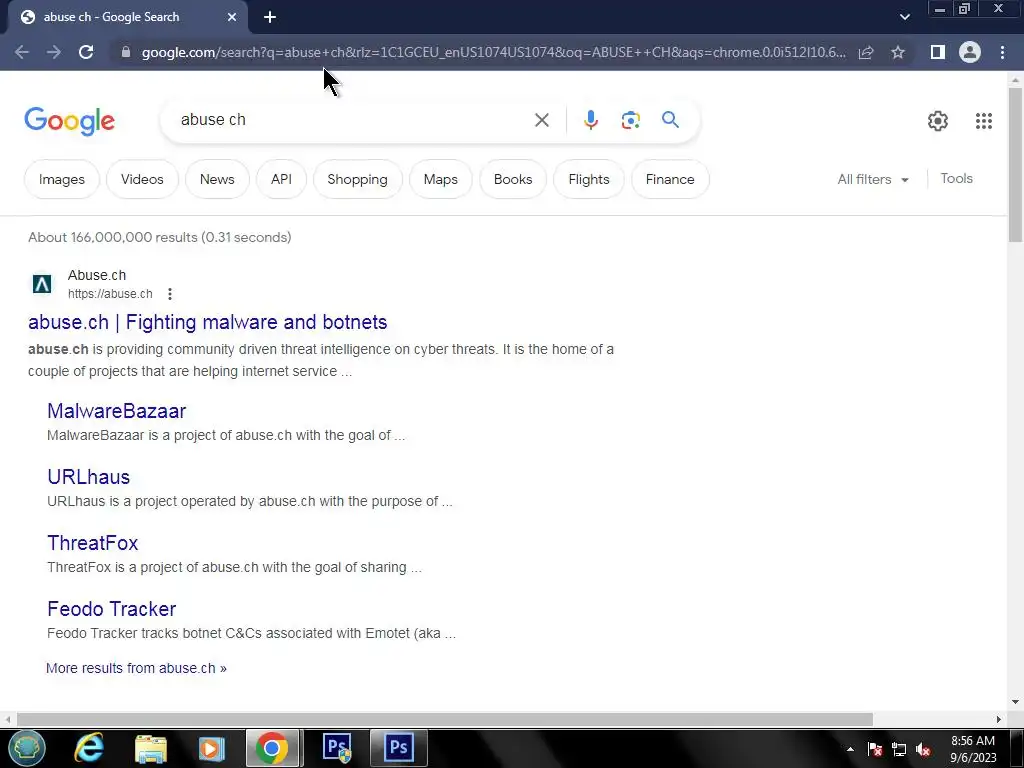Click More results from abuse.ch
1024x768 pixels.
[x=136, y=668]
